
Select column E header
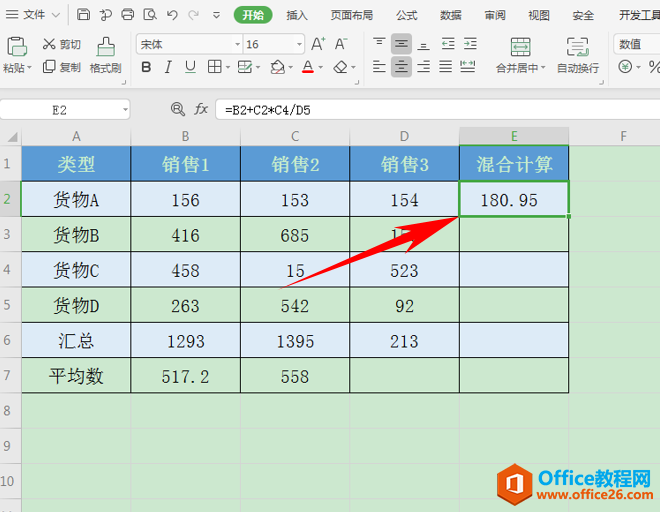click(514, 136)
